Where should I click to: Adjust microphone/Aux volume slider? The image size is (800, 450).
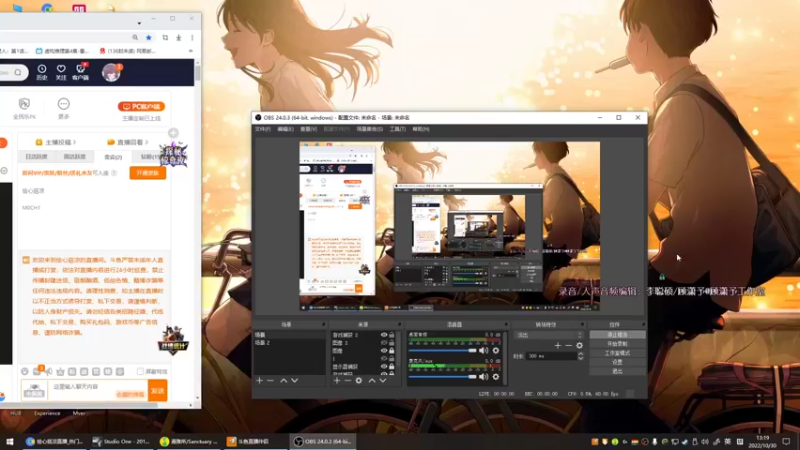pos(442,377)
